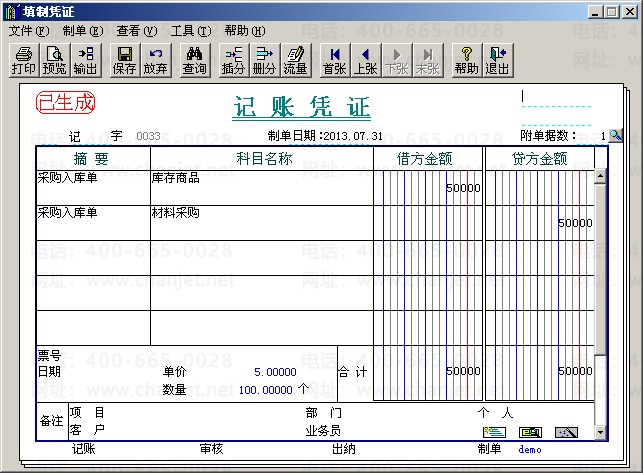
Task: Click the 科目名称 column header
Action: (262, 158)
